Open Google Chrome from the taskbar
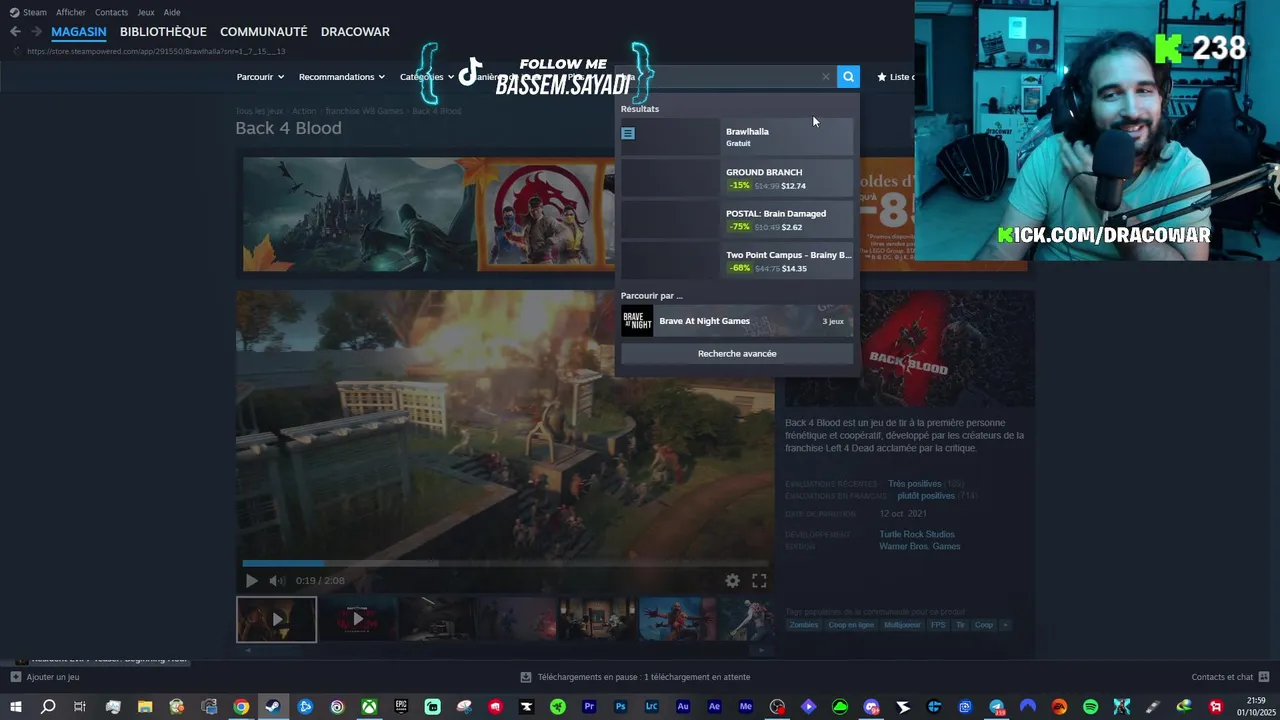The image size is (1280, 720). tap(241, 707)
